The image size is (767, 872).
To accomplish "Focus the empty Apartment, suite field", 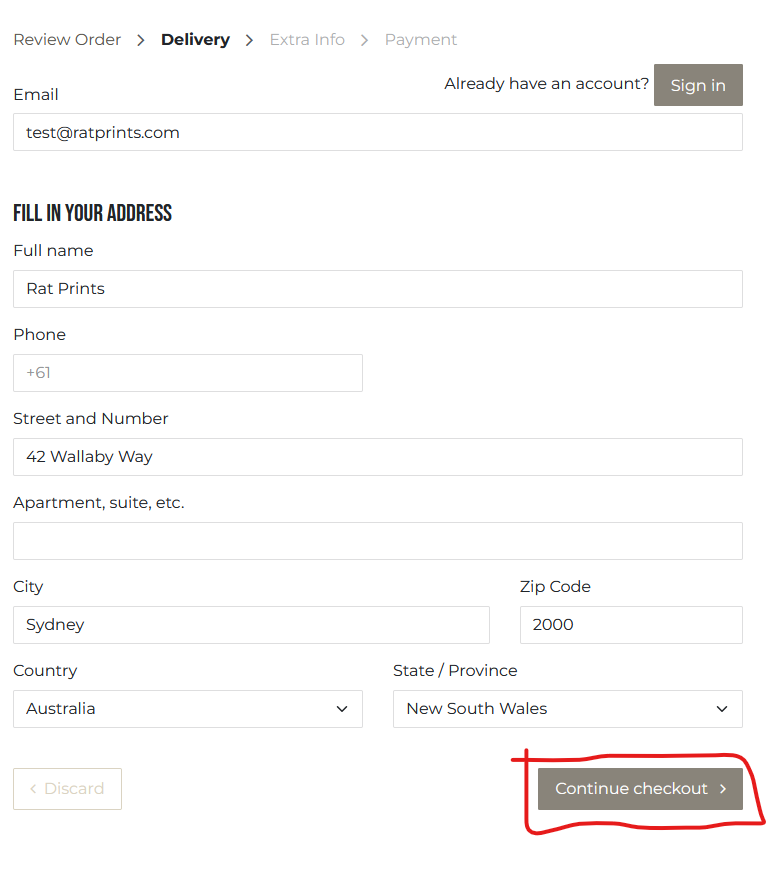I will pyautogui.click(x=377, y=541).
